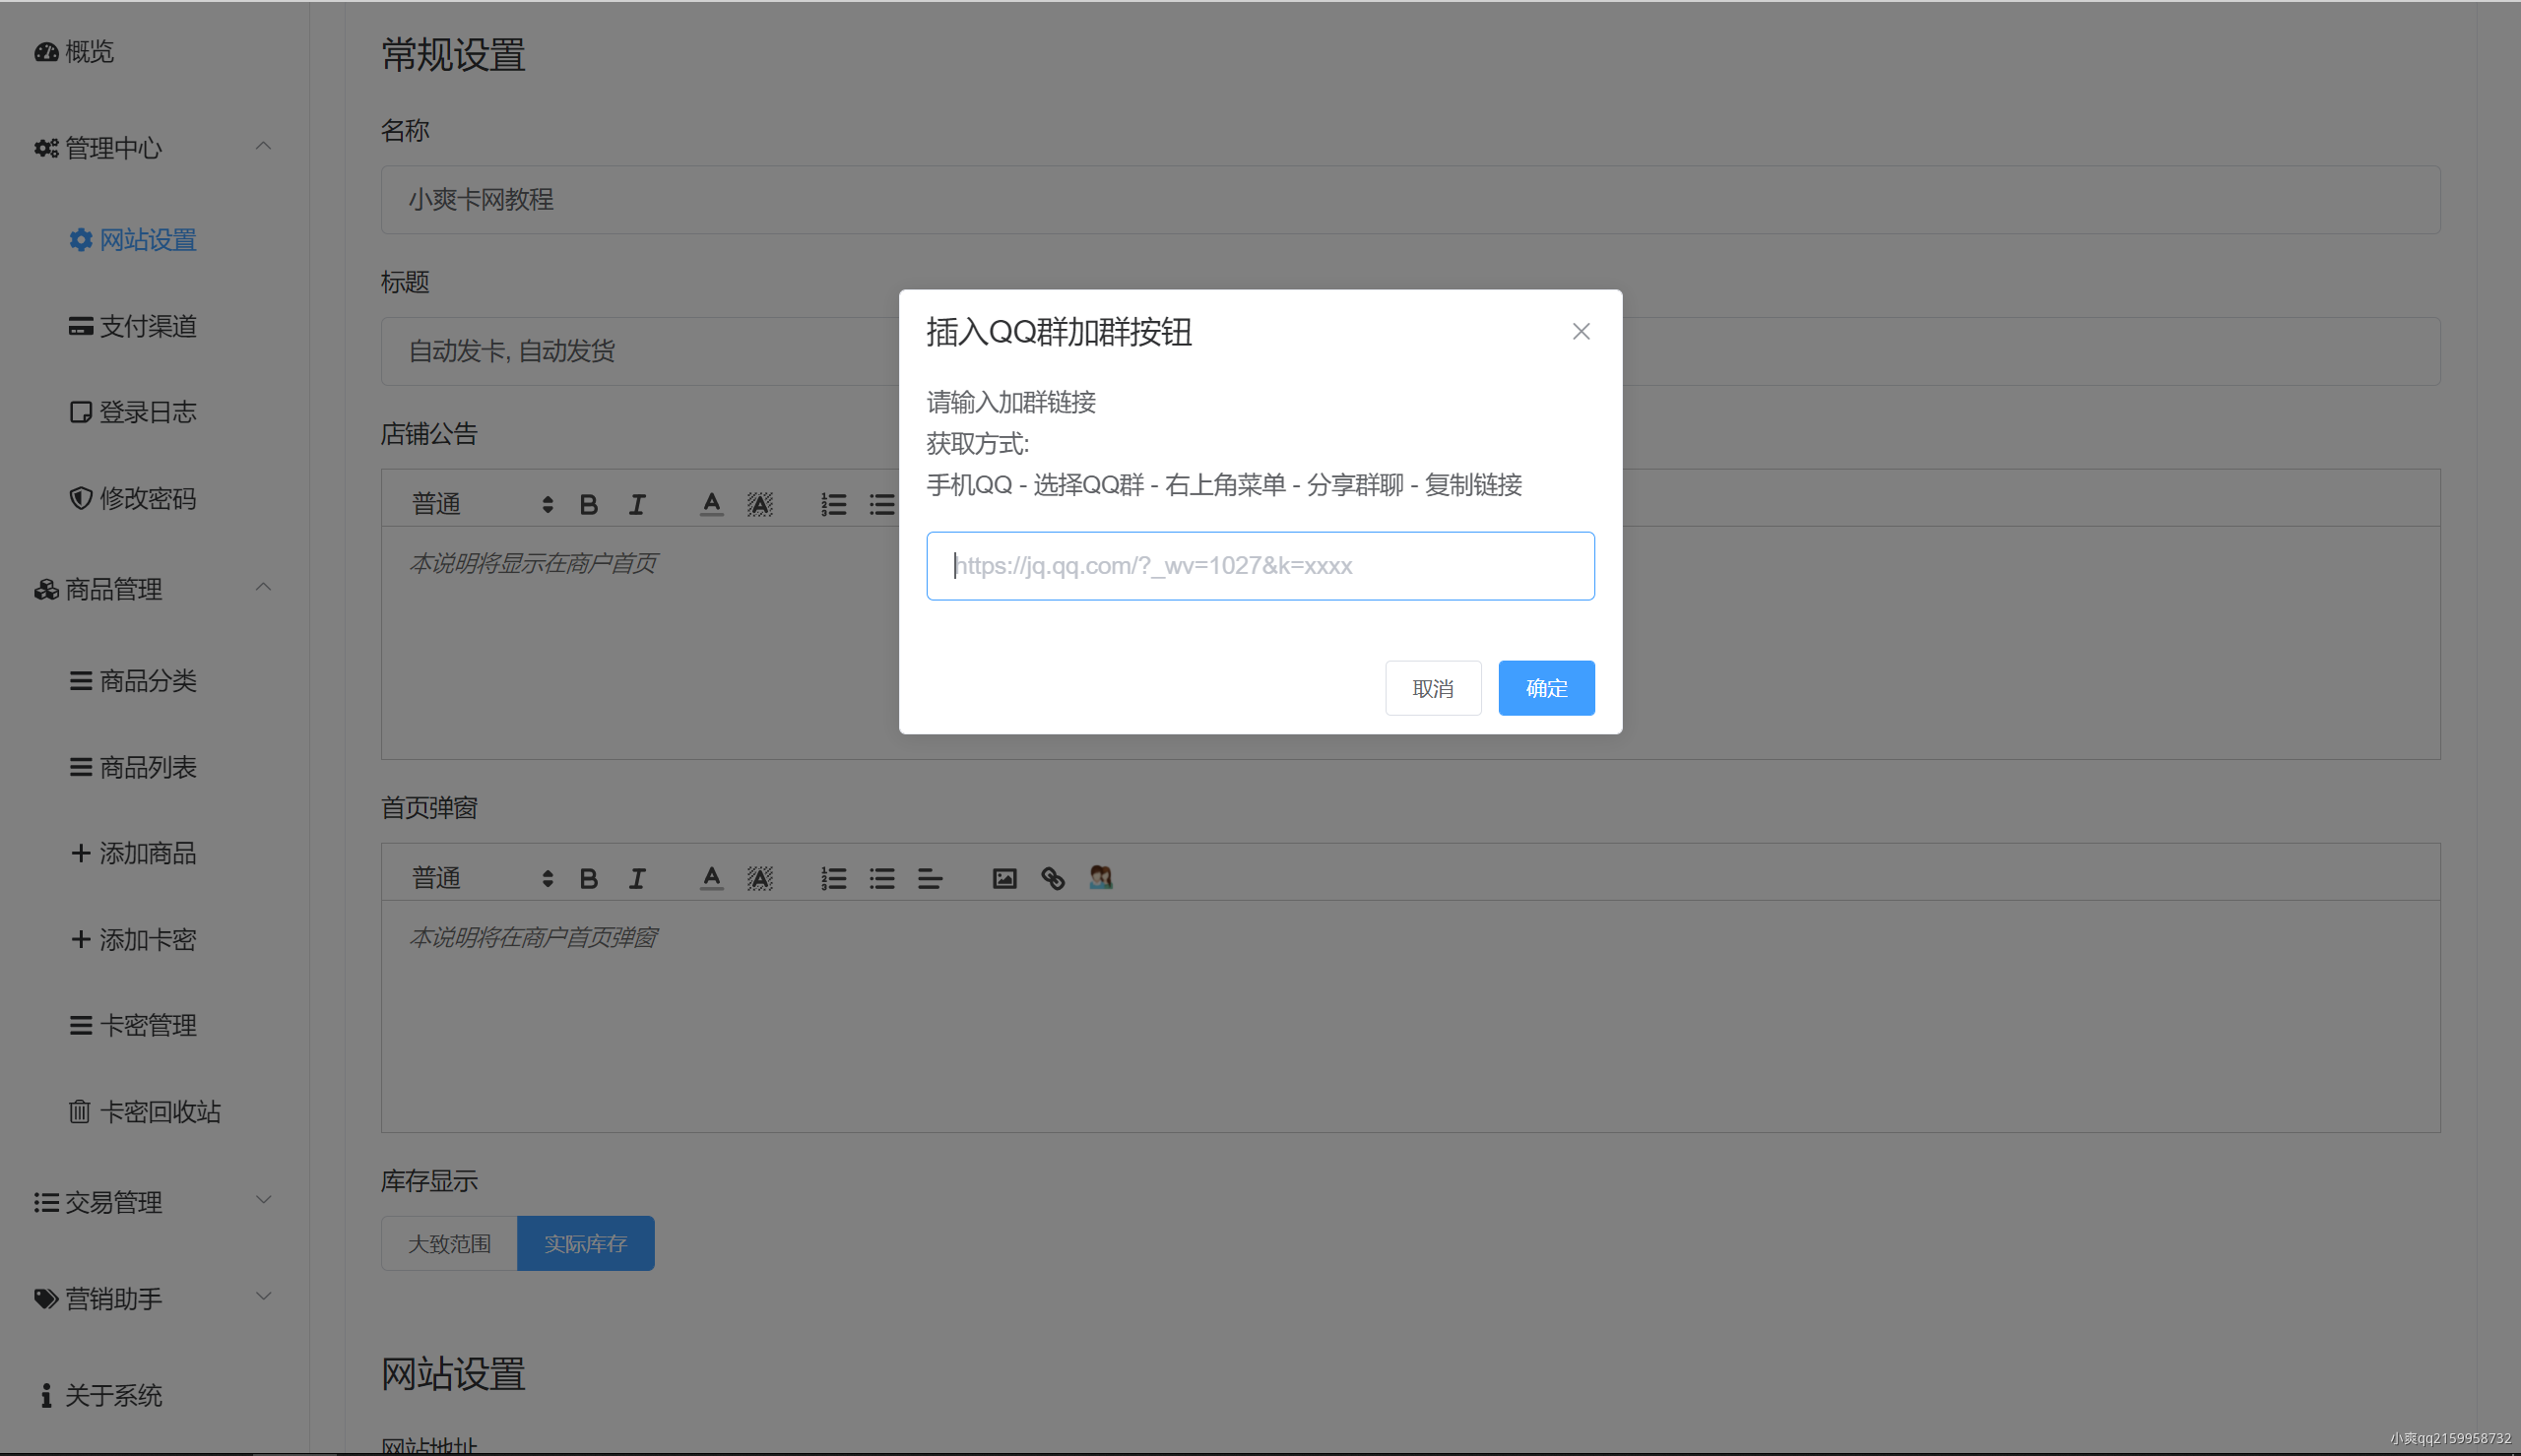Open 卡密回收站 recycle bin
The width and height of the screenshot is (2521, 1456).
(145, 1112)
